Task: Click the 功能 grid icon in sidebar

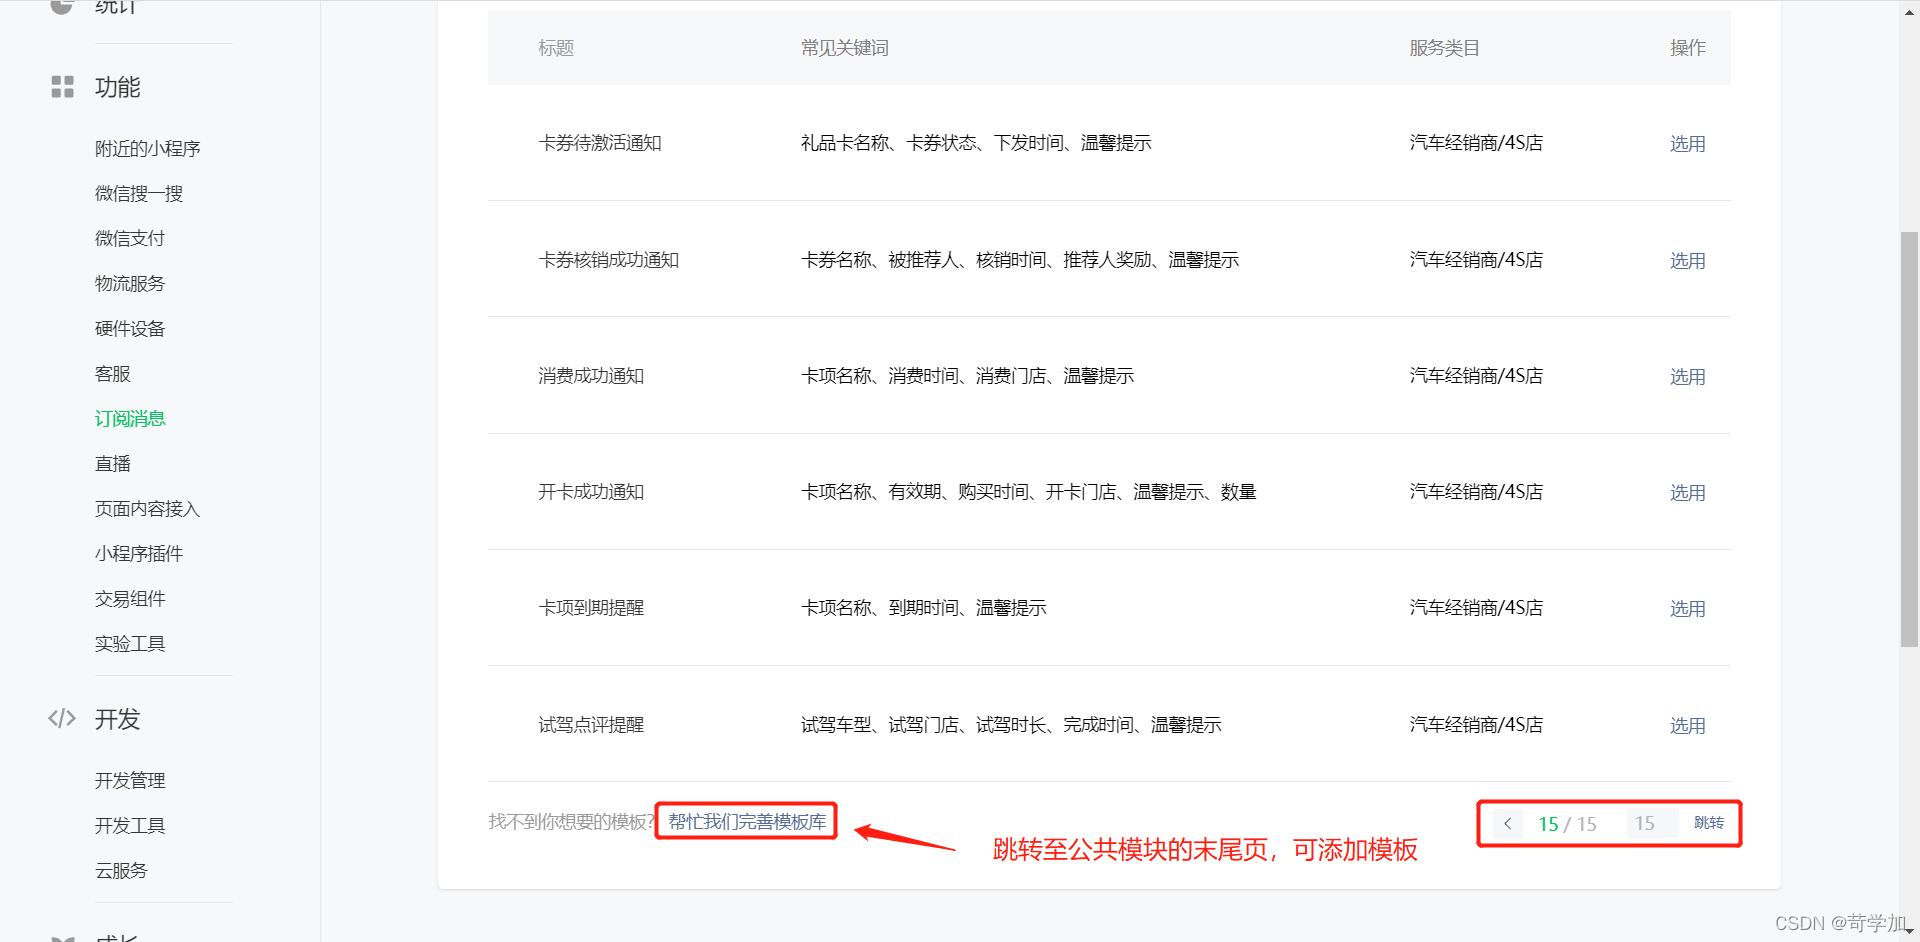Action: tap(63, 87)
